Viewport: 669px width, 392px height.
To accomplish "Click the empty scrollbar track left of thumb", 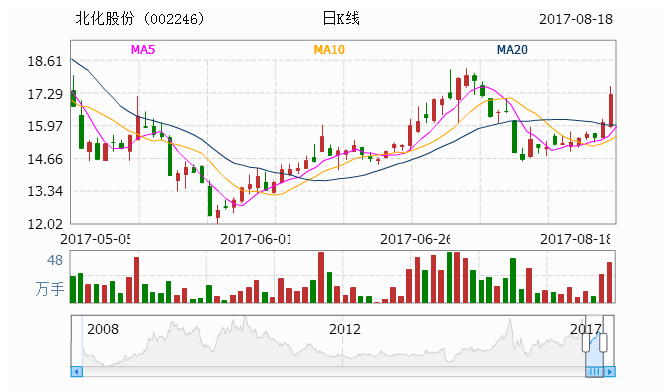I will pyautogui.click(x=334, y=372).
